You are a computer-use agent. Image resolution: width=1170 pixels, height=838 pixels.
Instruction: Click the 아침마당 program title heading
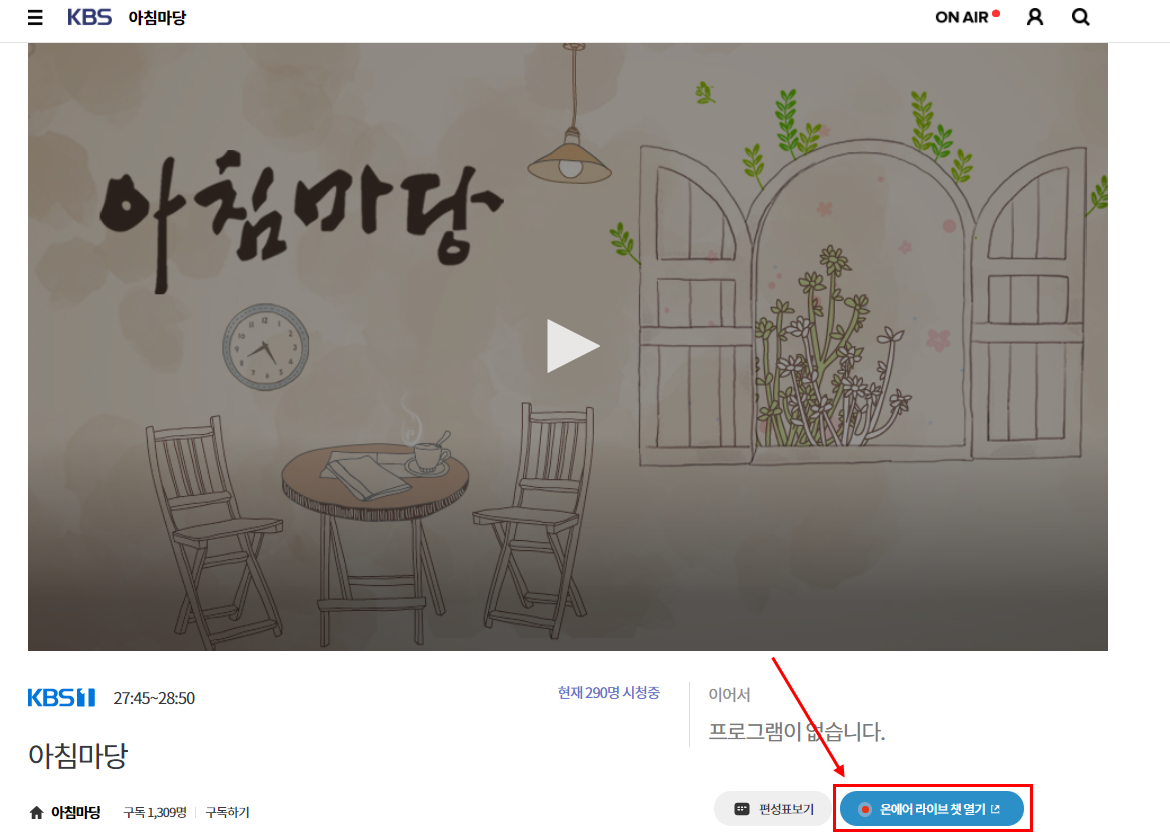78,755
